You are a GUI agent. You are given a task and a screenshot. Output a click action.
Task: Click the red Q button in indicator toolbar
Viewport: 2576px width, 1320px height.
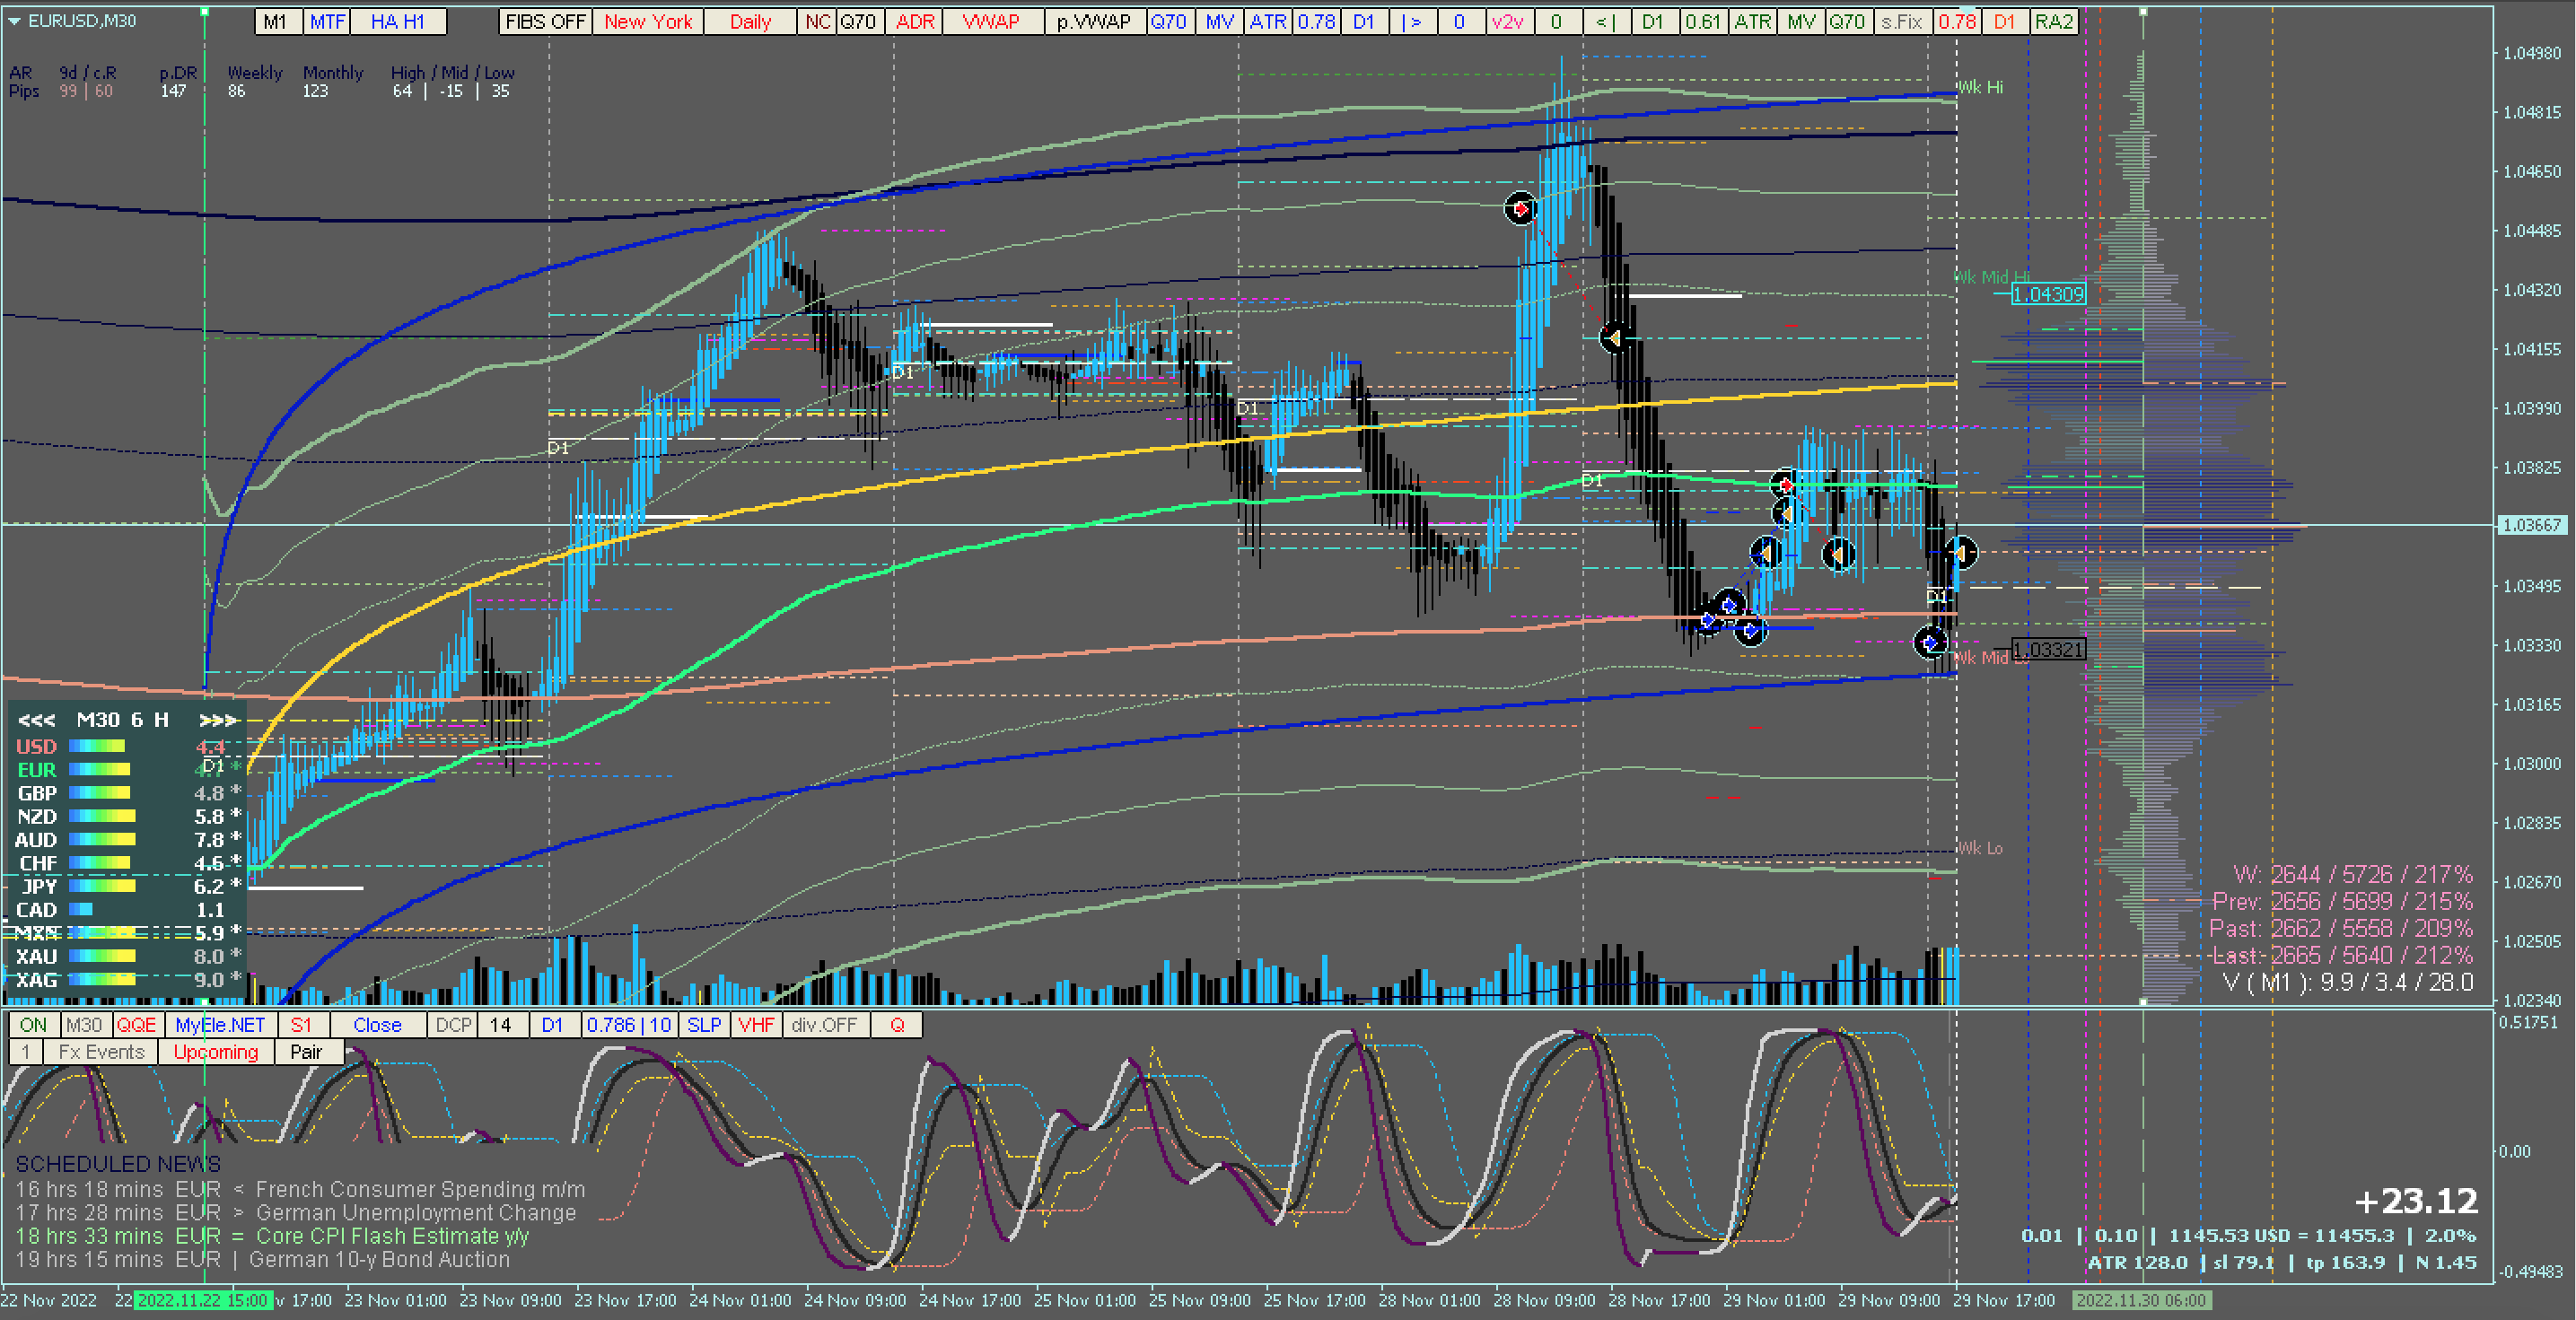click(x=897, y=1025)
